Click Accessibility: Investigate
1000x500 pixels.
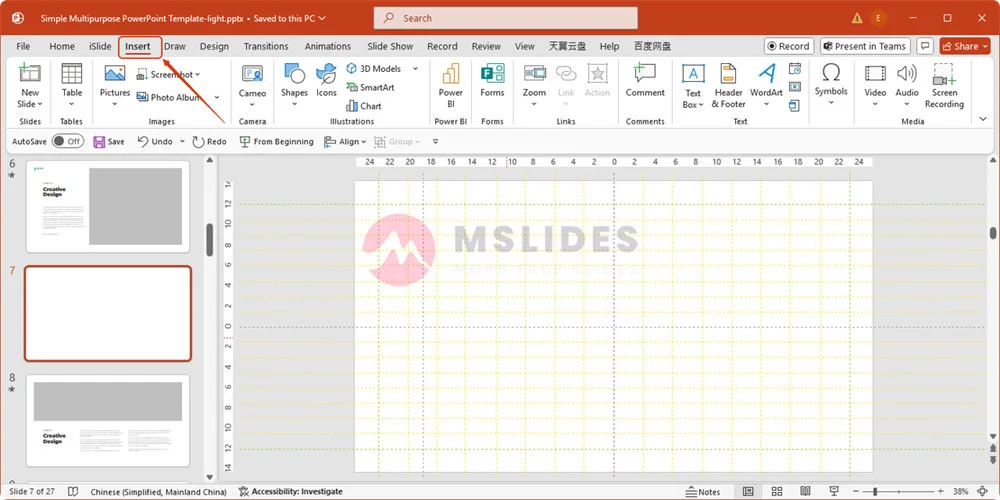(290, 492)
